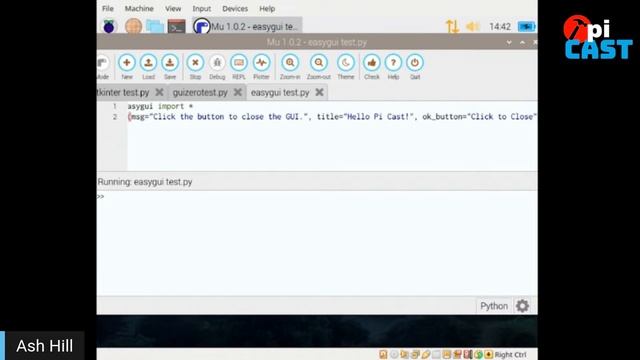Open the top Help menu
The height and width of the screenshot is (360, 640).
[267, 9]
